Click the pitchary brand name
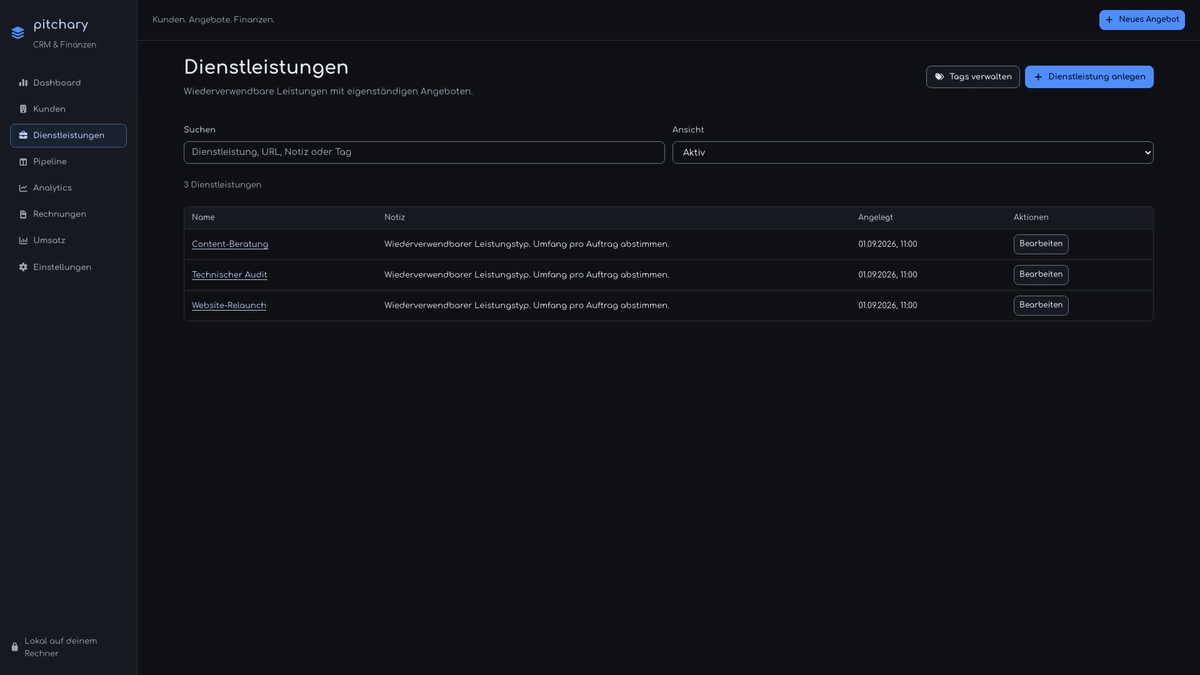Image resolution: width=1200 pixels, height=675 pixels. 61,25
